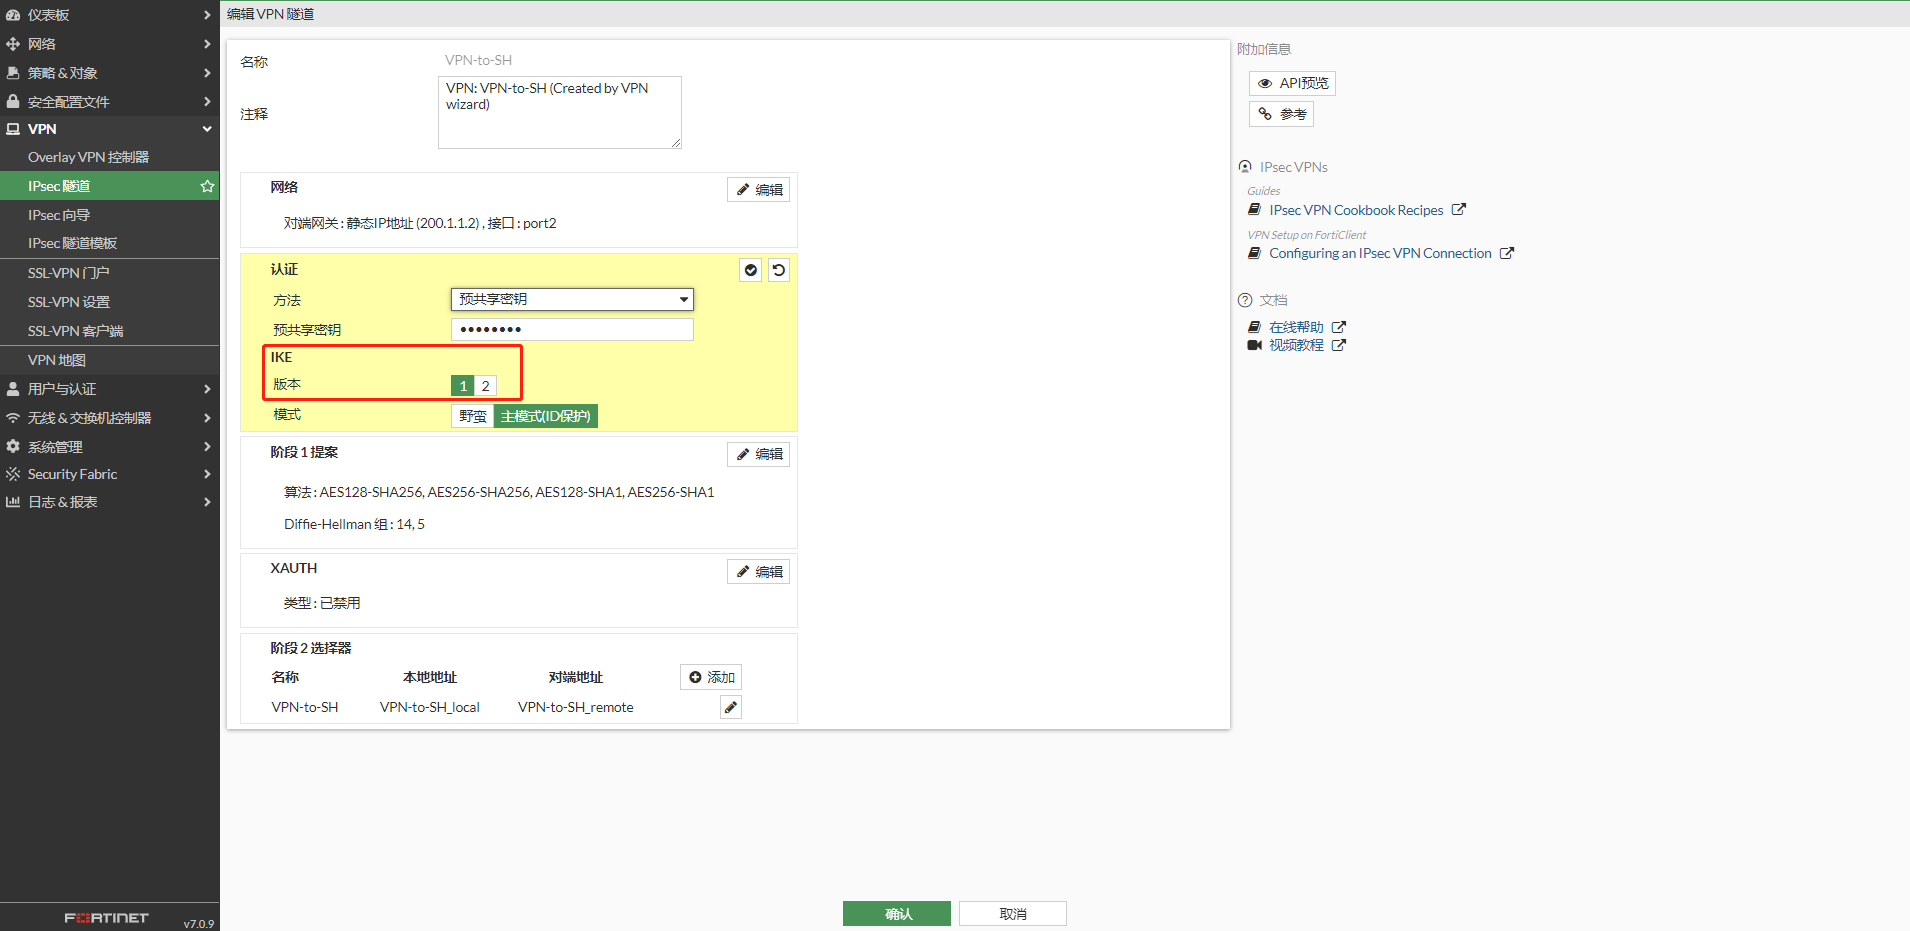This screenshot has width=1910, height=931.
Task: Select IKE version 1
Action: (x=463, y=386)
